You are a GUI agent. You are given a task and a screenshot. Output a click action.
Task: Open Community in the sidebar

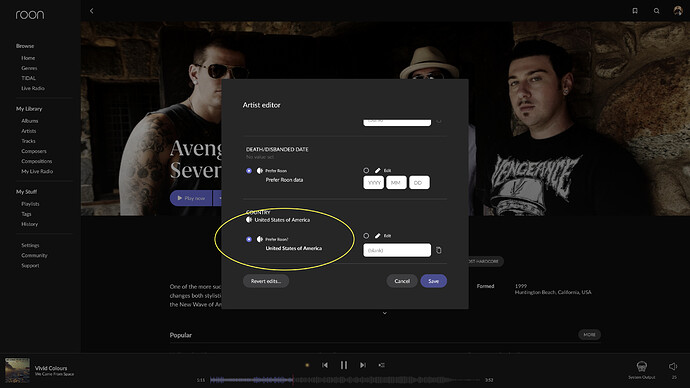pyautogui.click(x=34, y=256)
